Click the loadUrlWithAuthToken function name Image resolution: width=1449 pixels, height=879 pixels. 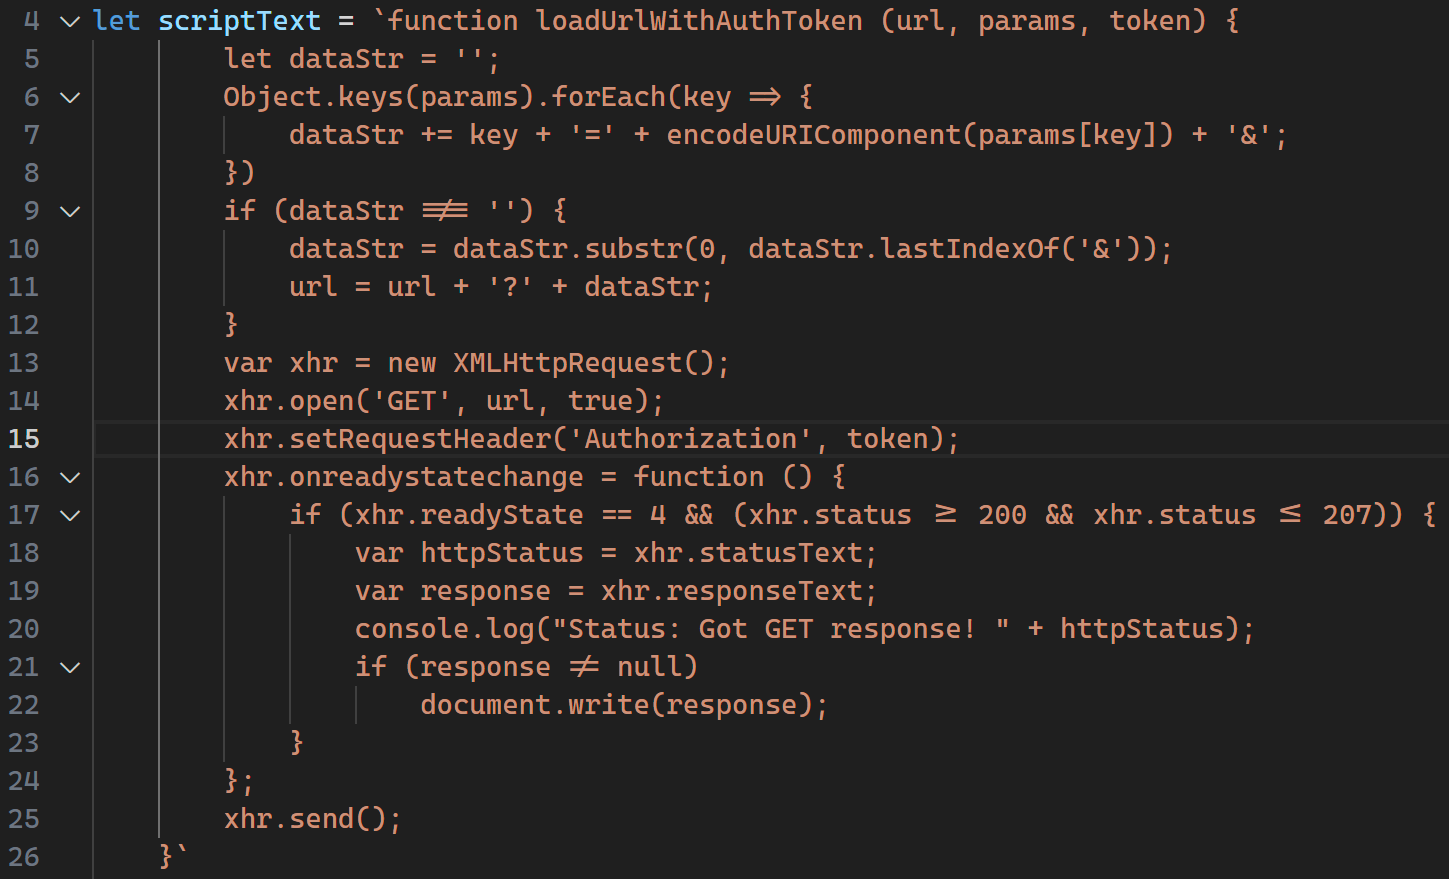tap(698, 21)
